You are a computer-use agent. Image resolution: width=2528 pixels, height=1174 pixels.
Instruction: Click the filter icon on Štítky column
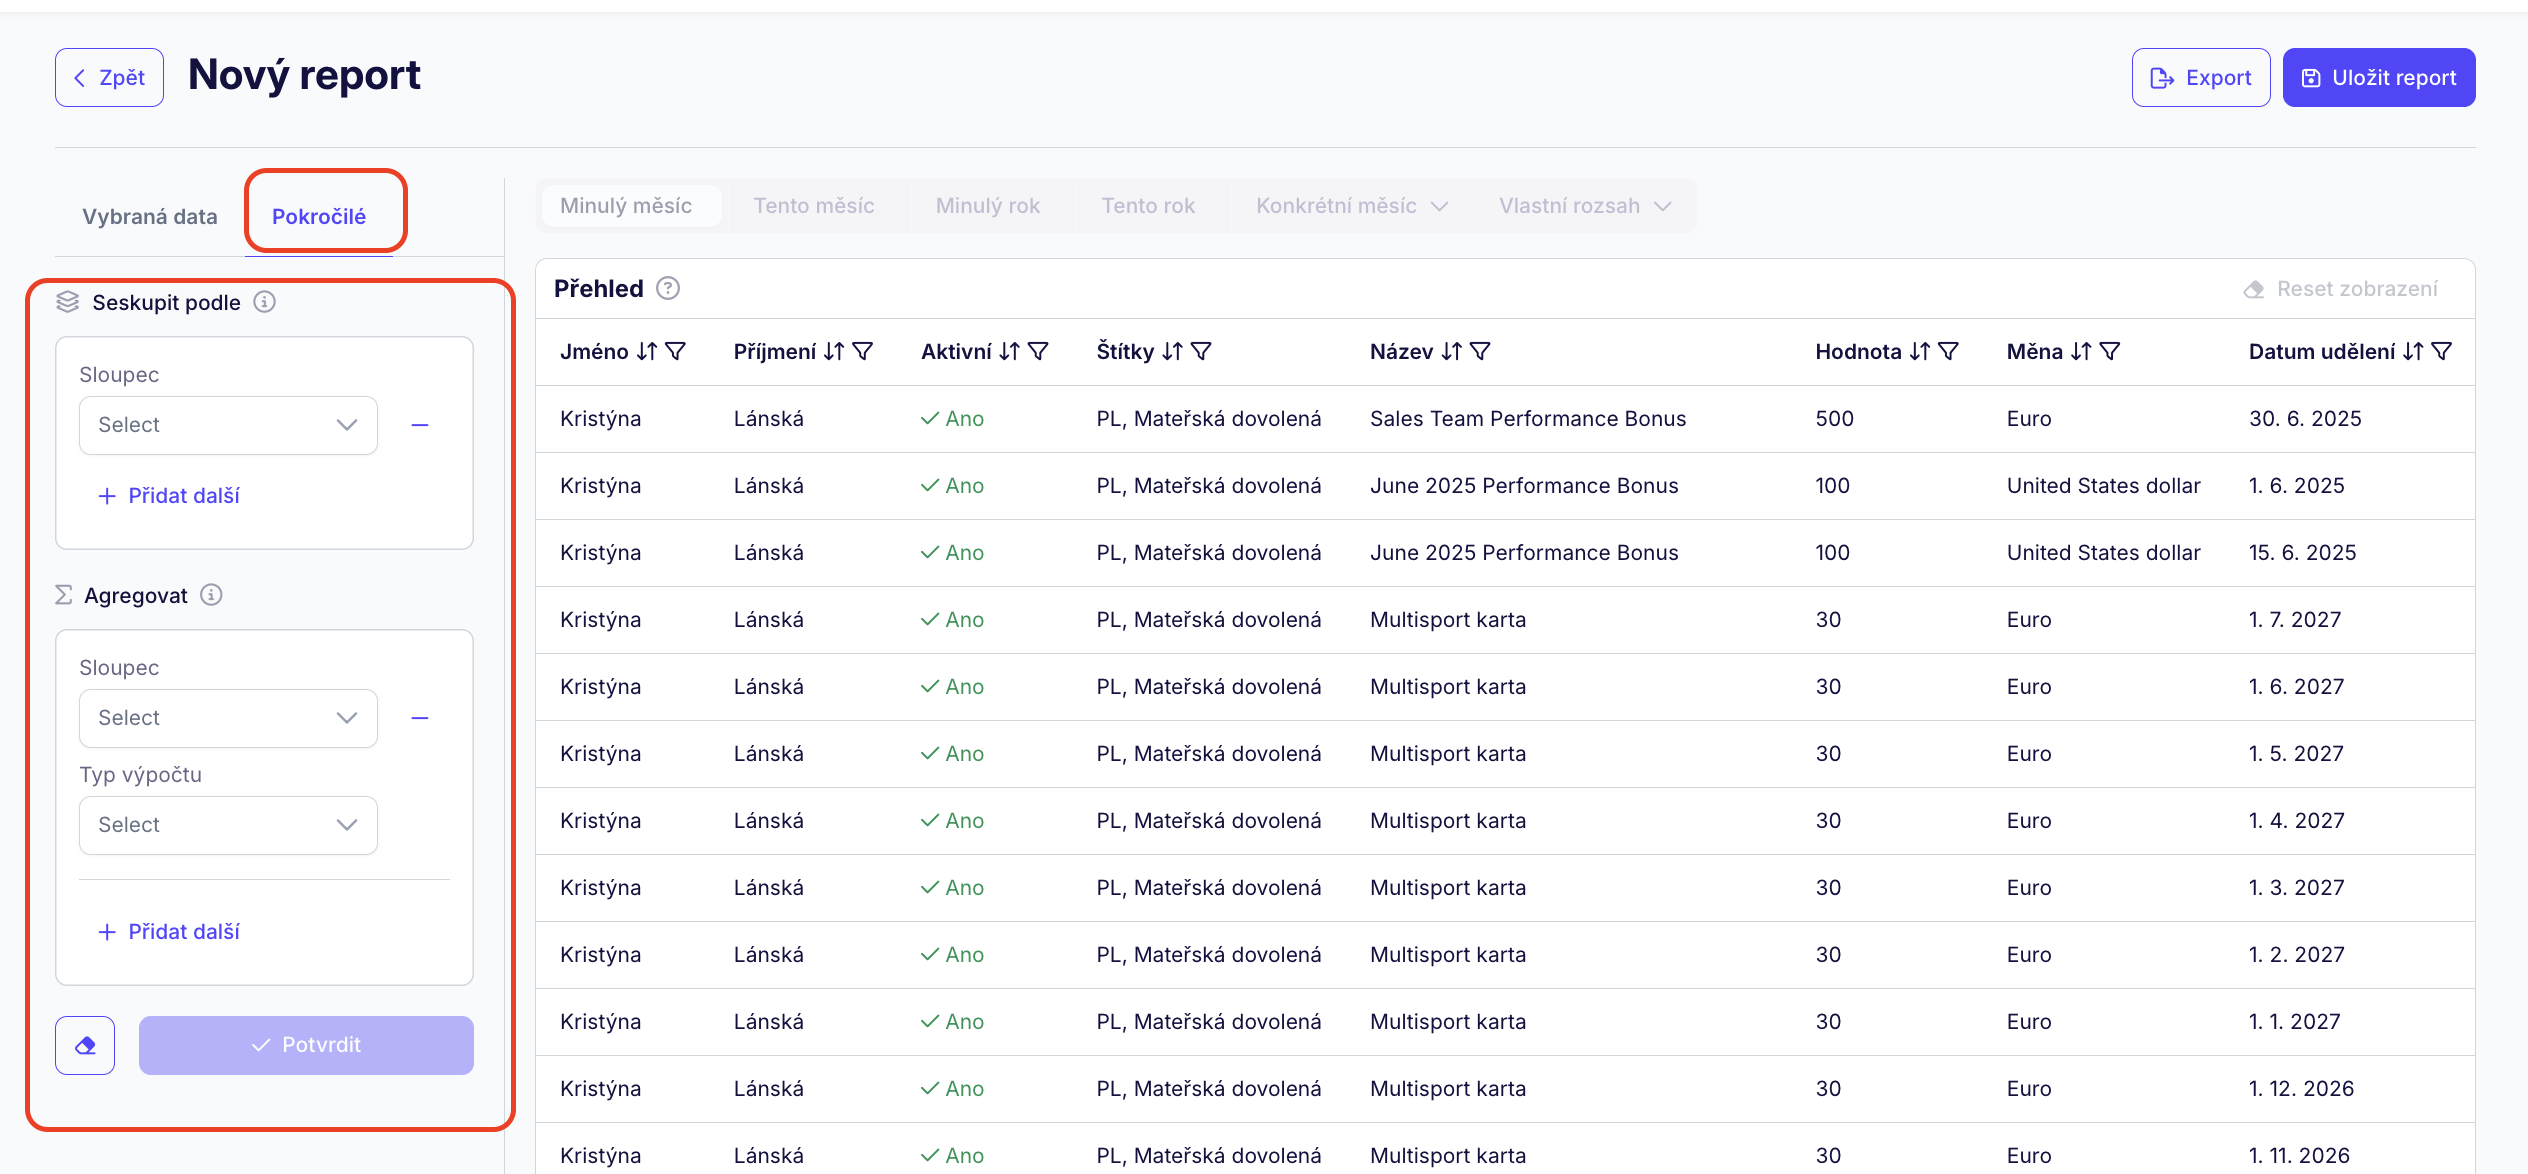1202,352
